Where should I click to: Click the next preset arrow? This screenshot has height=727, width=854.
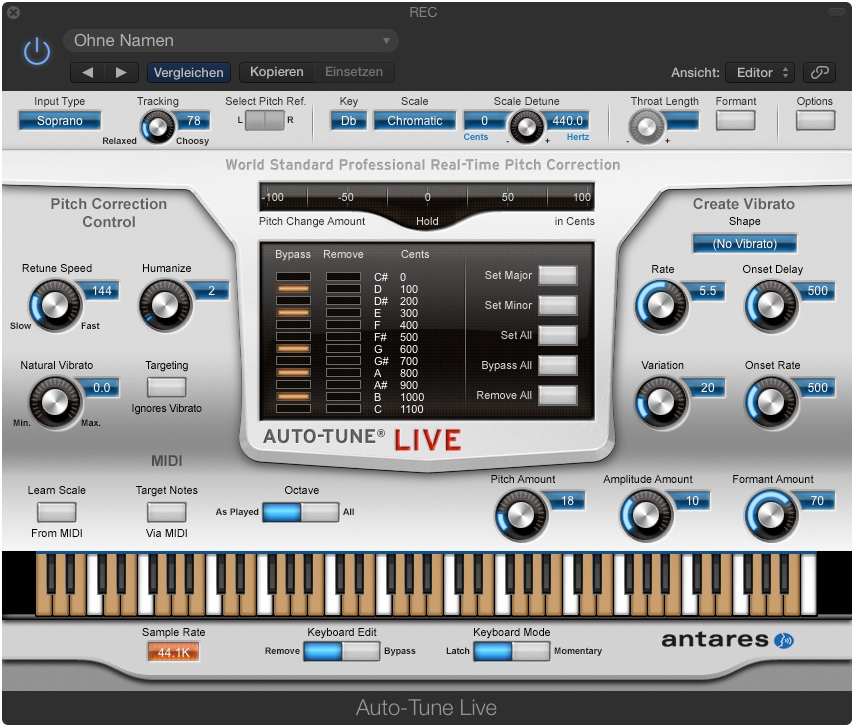(121, 72)
